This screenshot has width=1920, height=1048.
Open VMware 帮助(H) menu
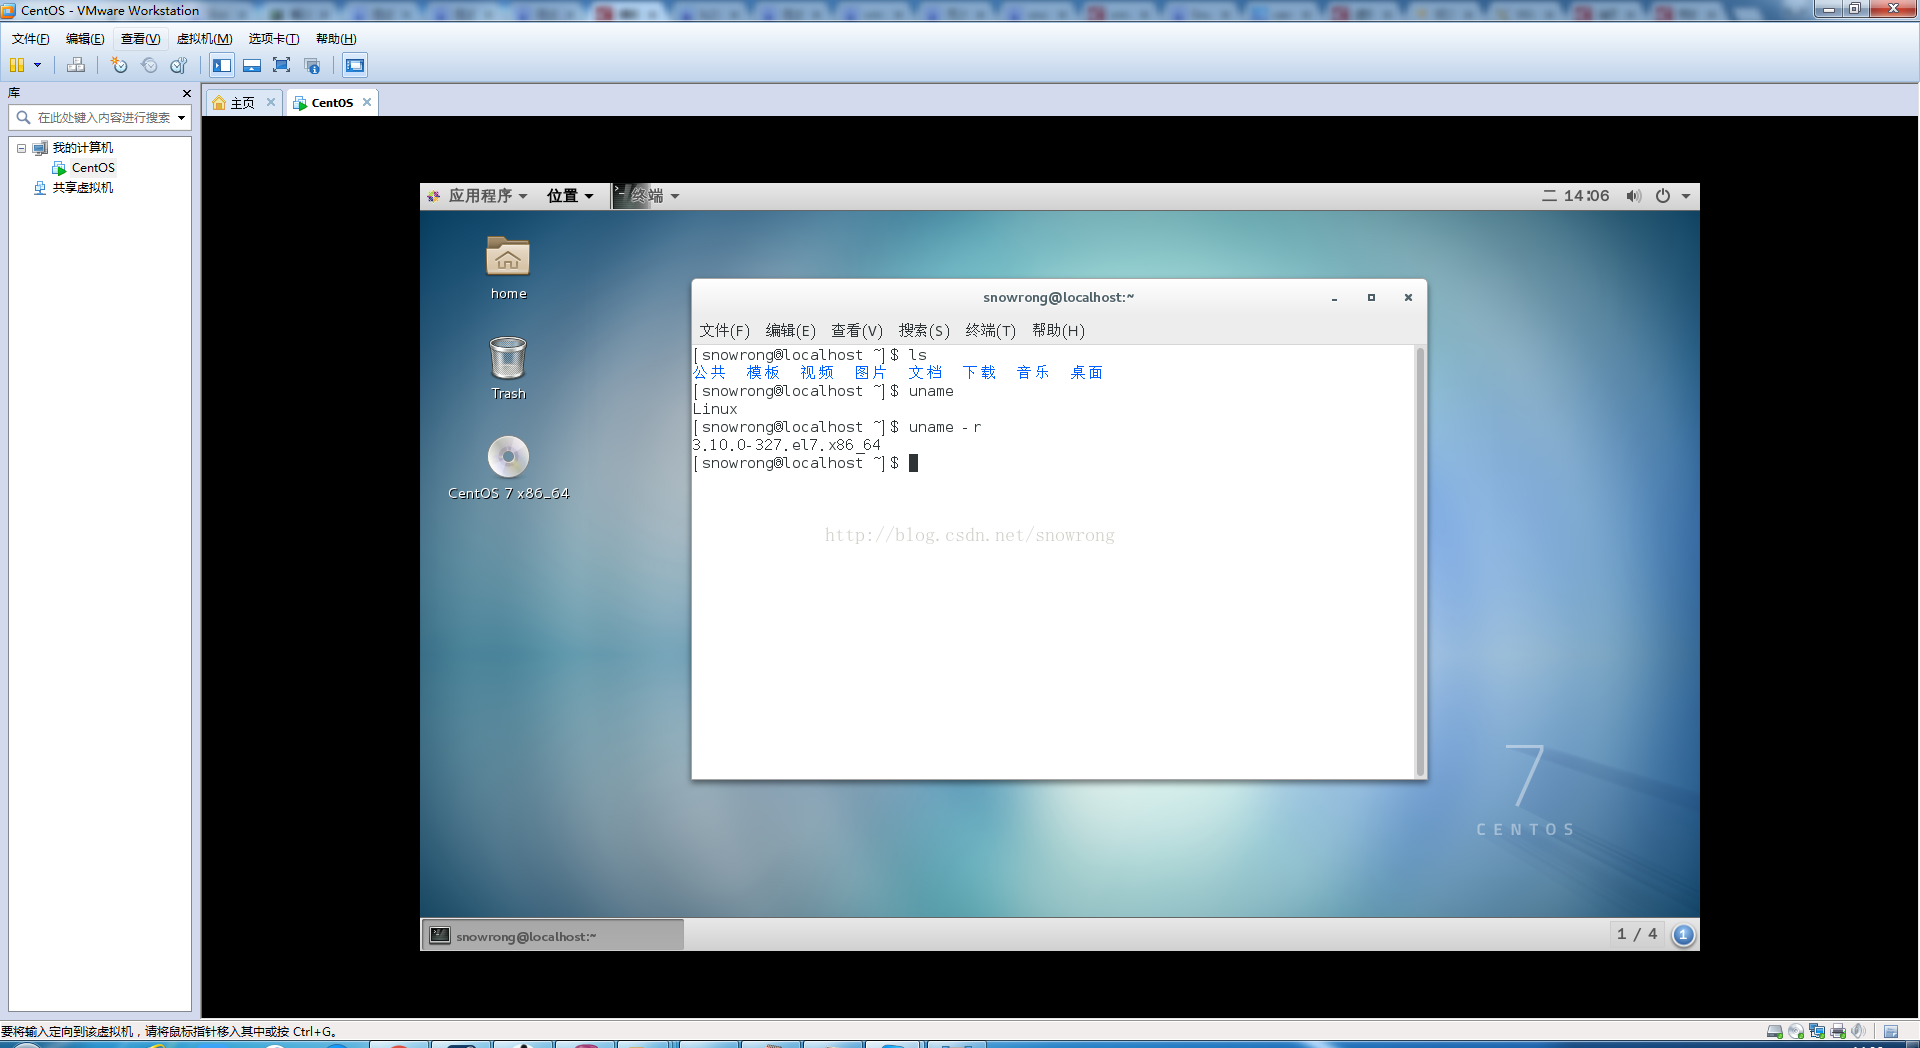(336, 39)
